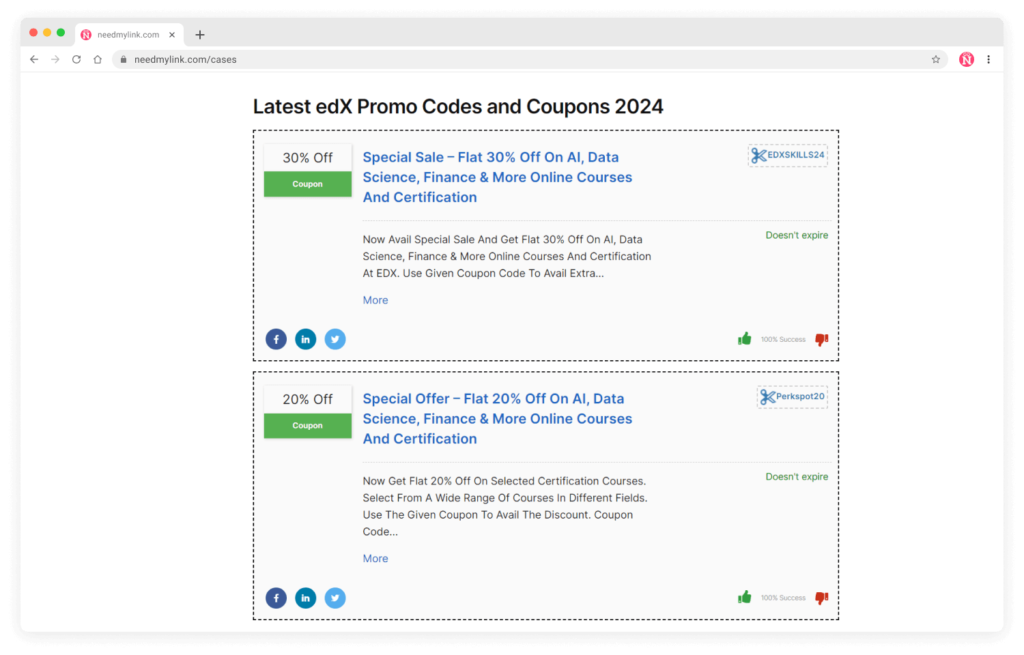This screenshot has height=655, width=1024.
Task: Thumbs down the EDXSKILLS24 coupon
Action: click(821, 339)
